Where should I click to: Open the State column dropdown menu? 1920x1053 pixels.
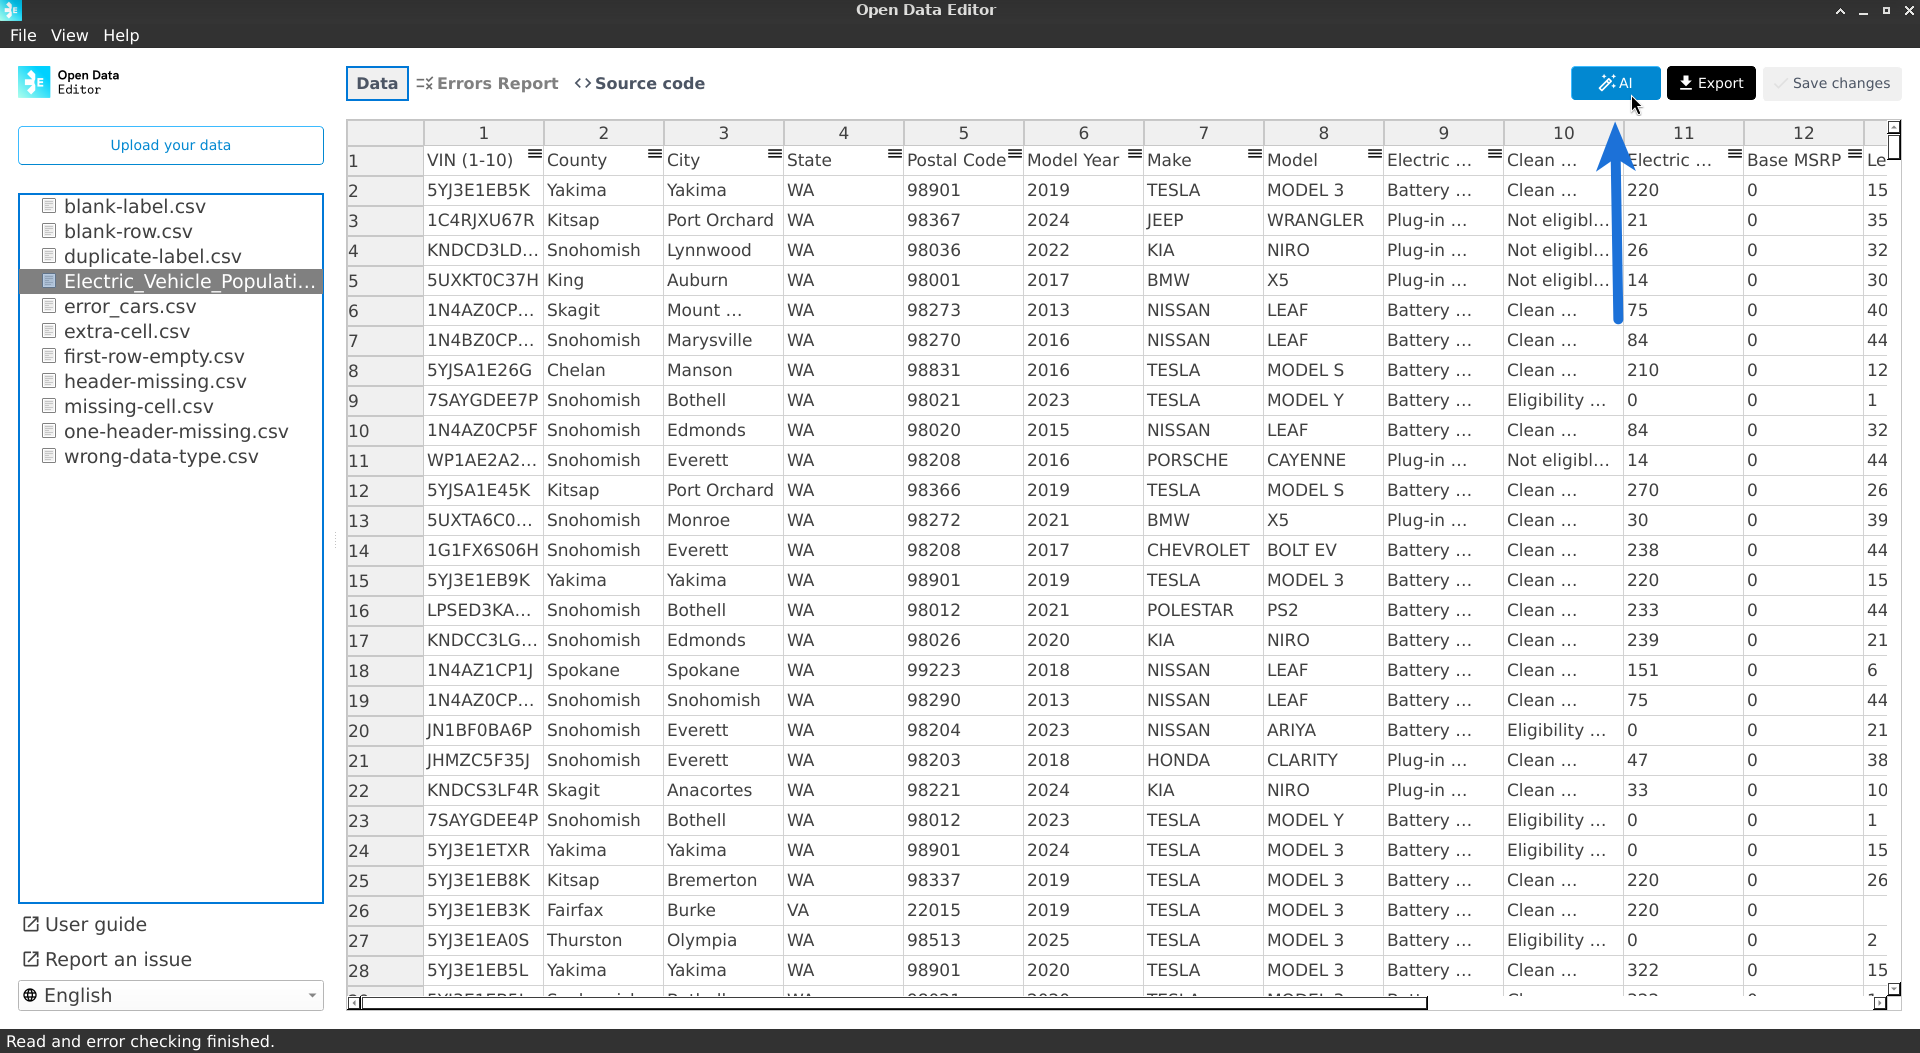coord(894,154)
